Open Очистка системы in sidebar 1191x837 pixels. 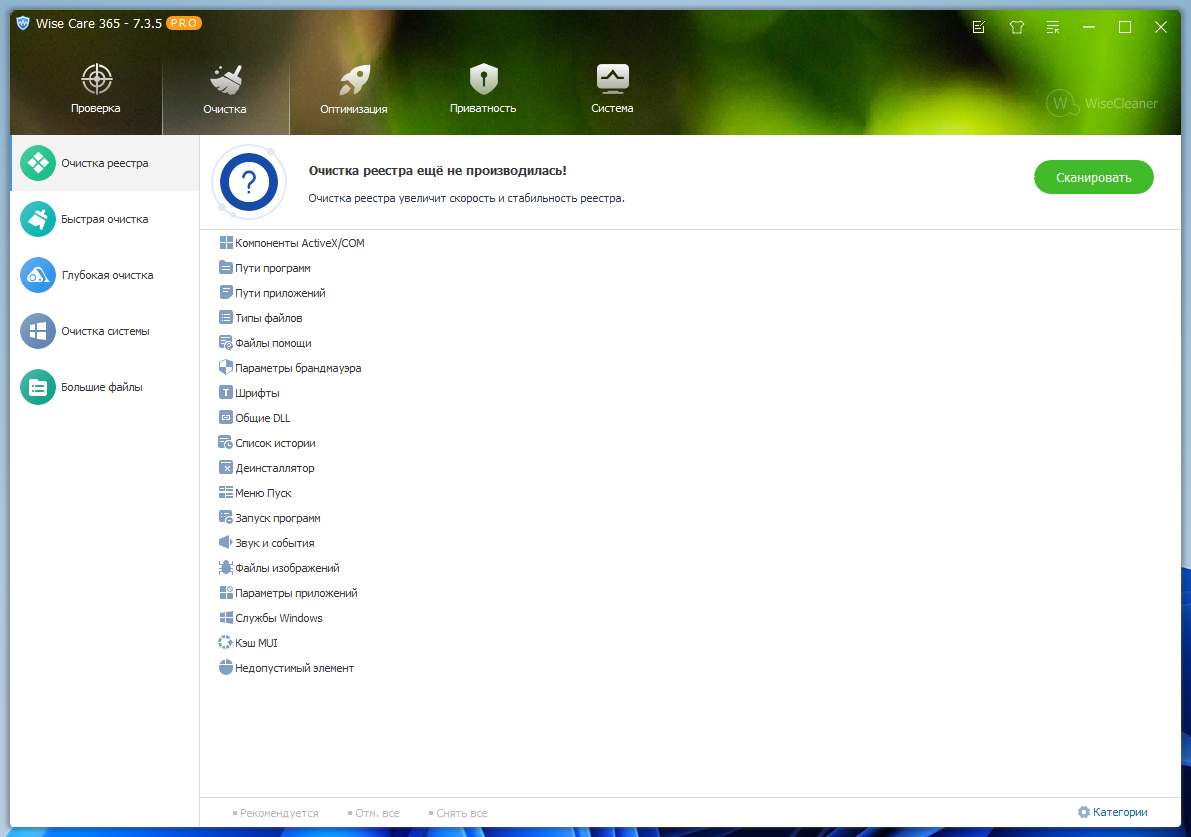tap(104, 331)
